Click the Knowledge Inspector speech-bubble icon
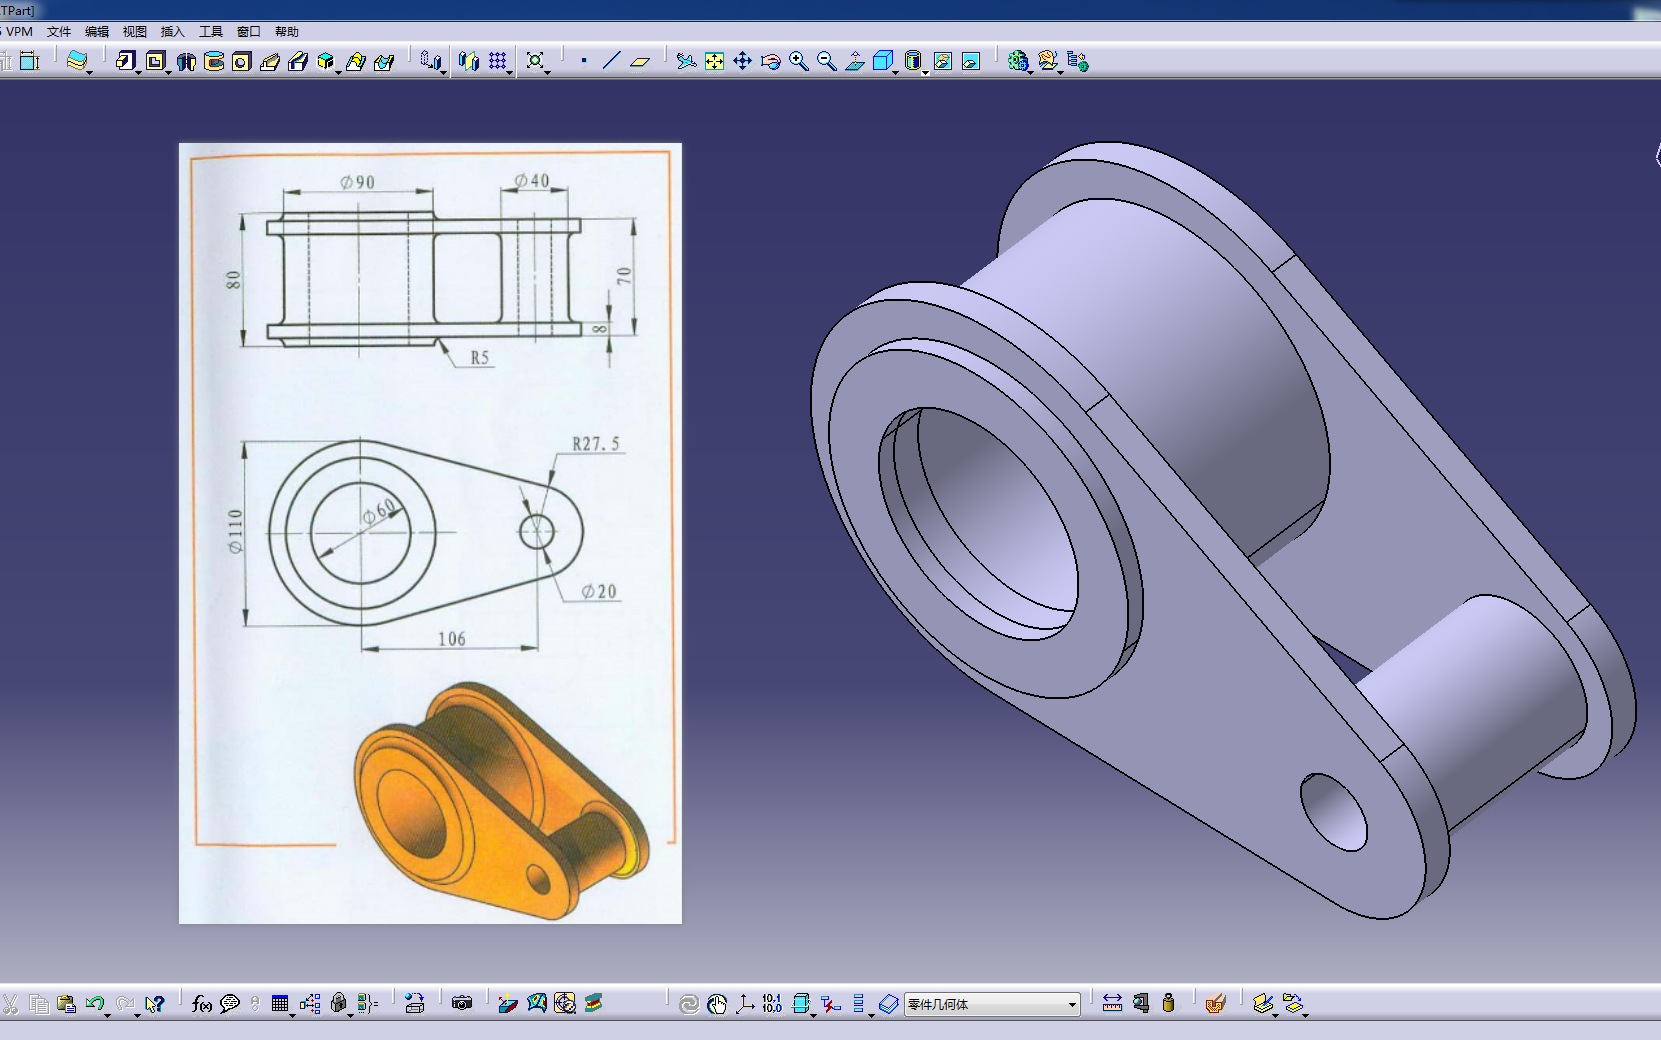This screenshot has height=1040, width=1661. pyautogui.click(x=229, y=1003)
